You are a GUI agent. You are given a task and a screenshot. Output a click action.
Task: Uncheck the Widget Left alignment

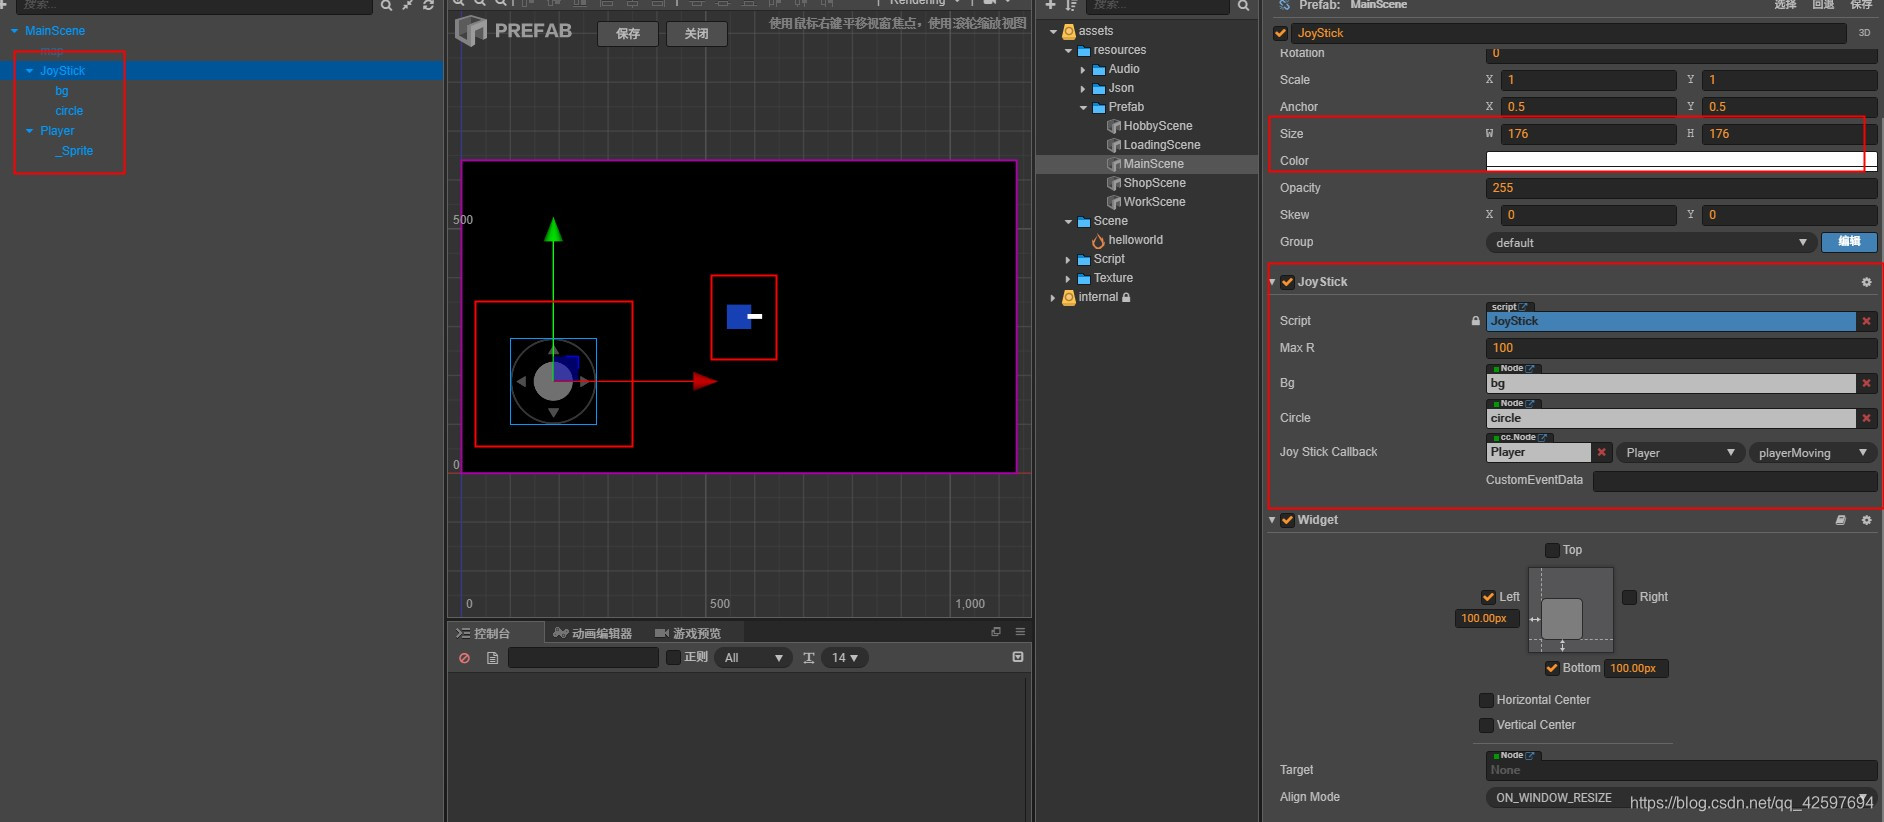1488,597
